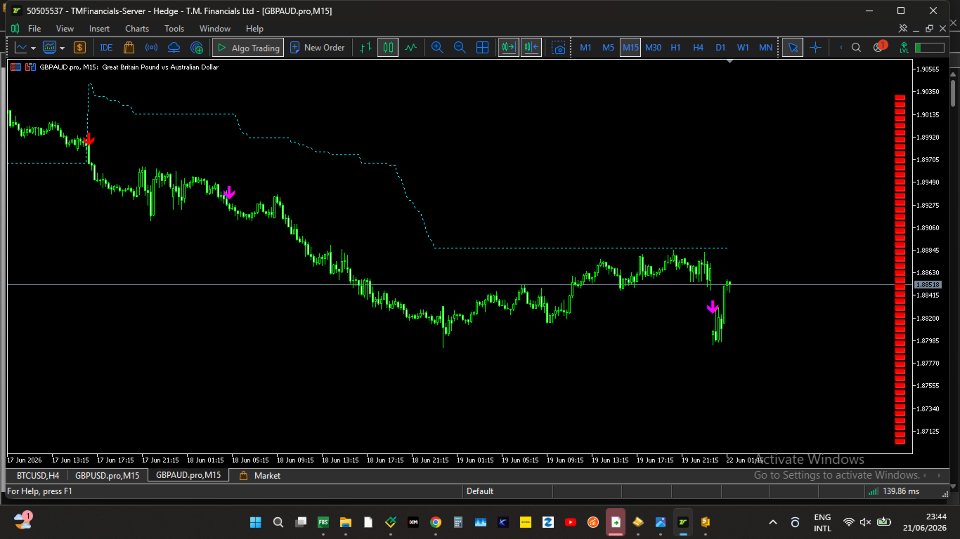This screenshot has width=960, height=539.
Task: Open the View menu
Action: click(64, 28)
